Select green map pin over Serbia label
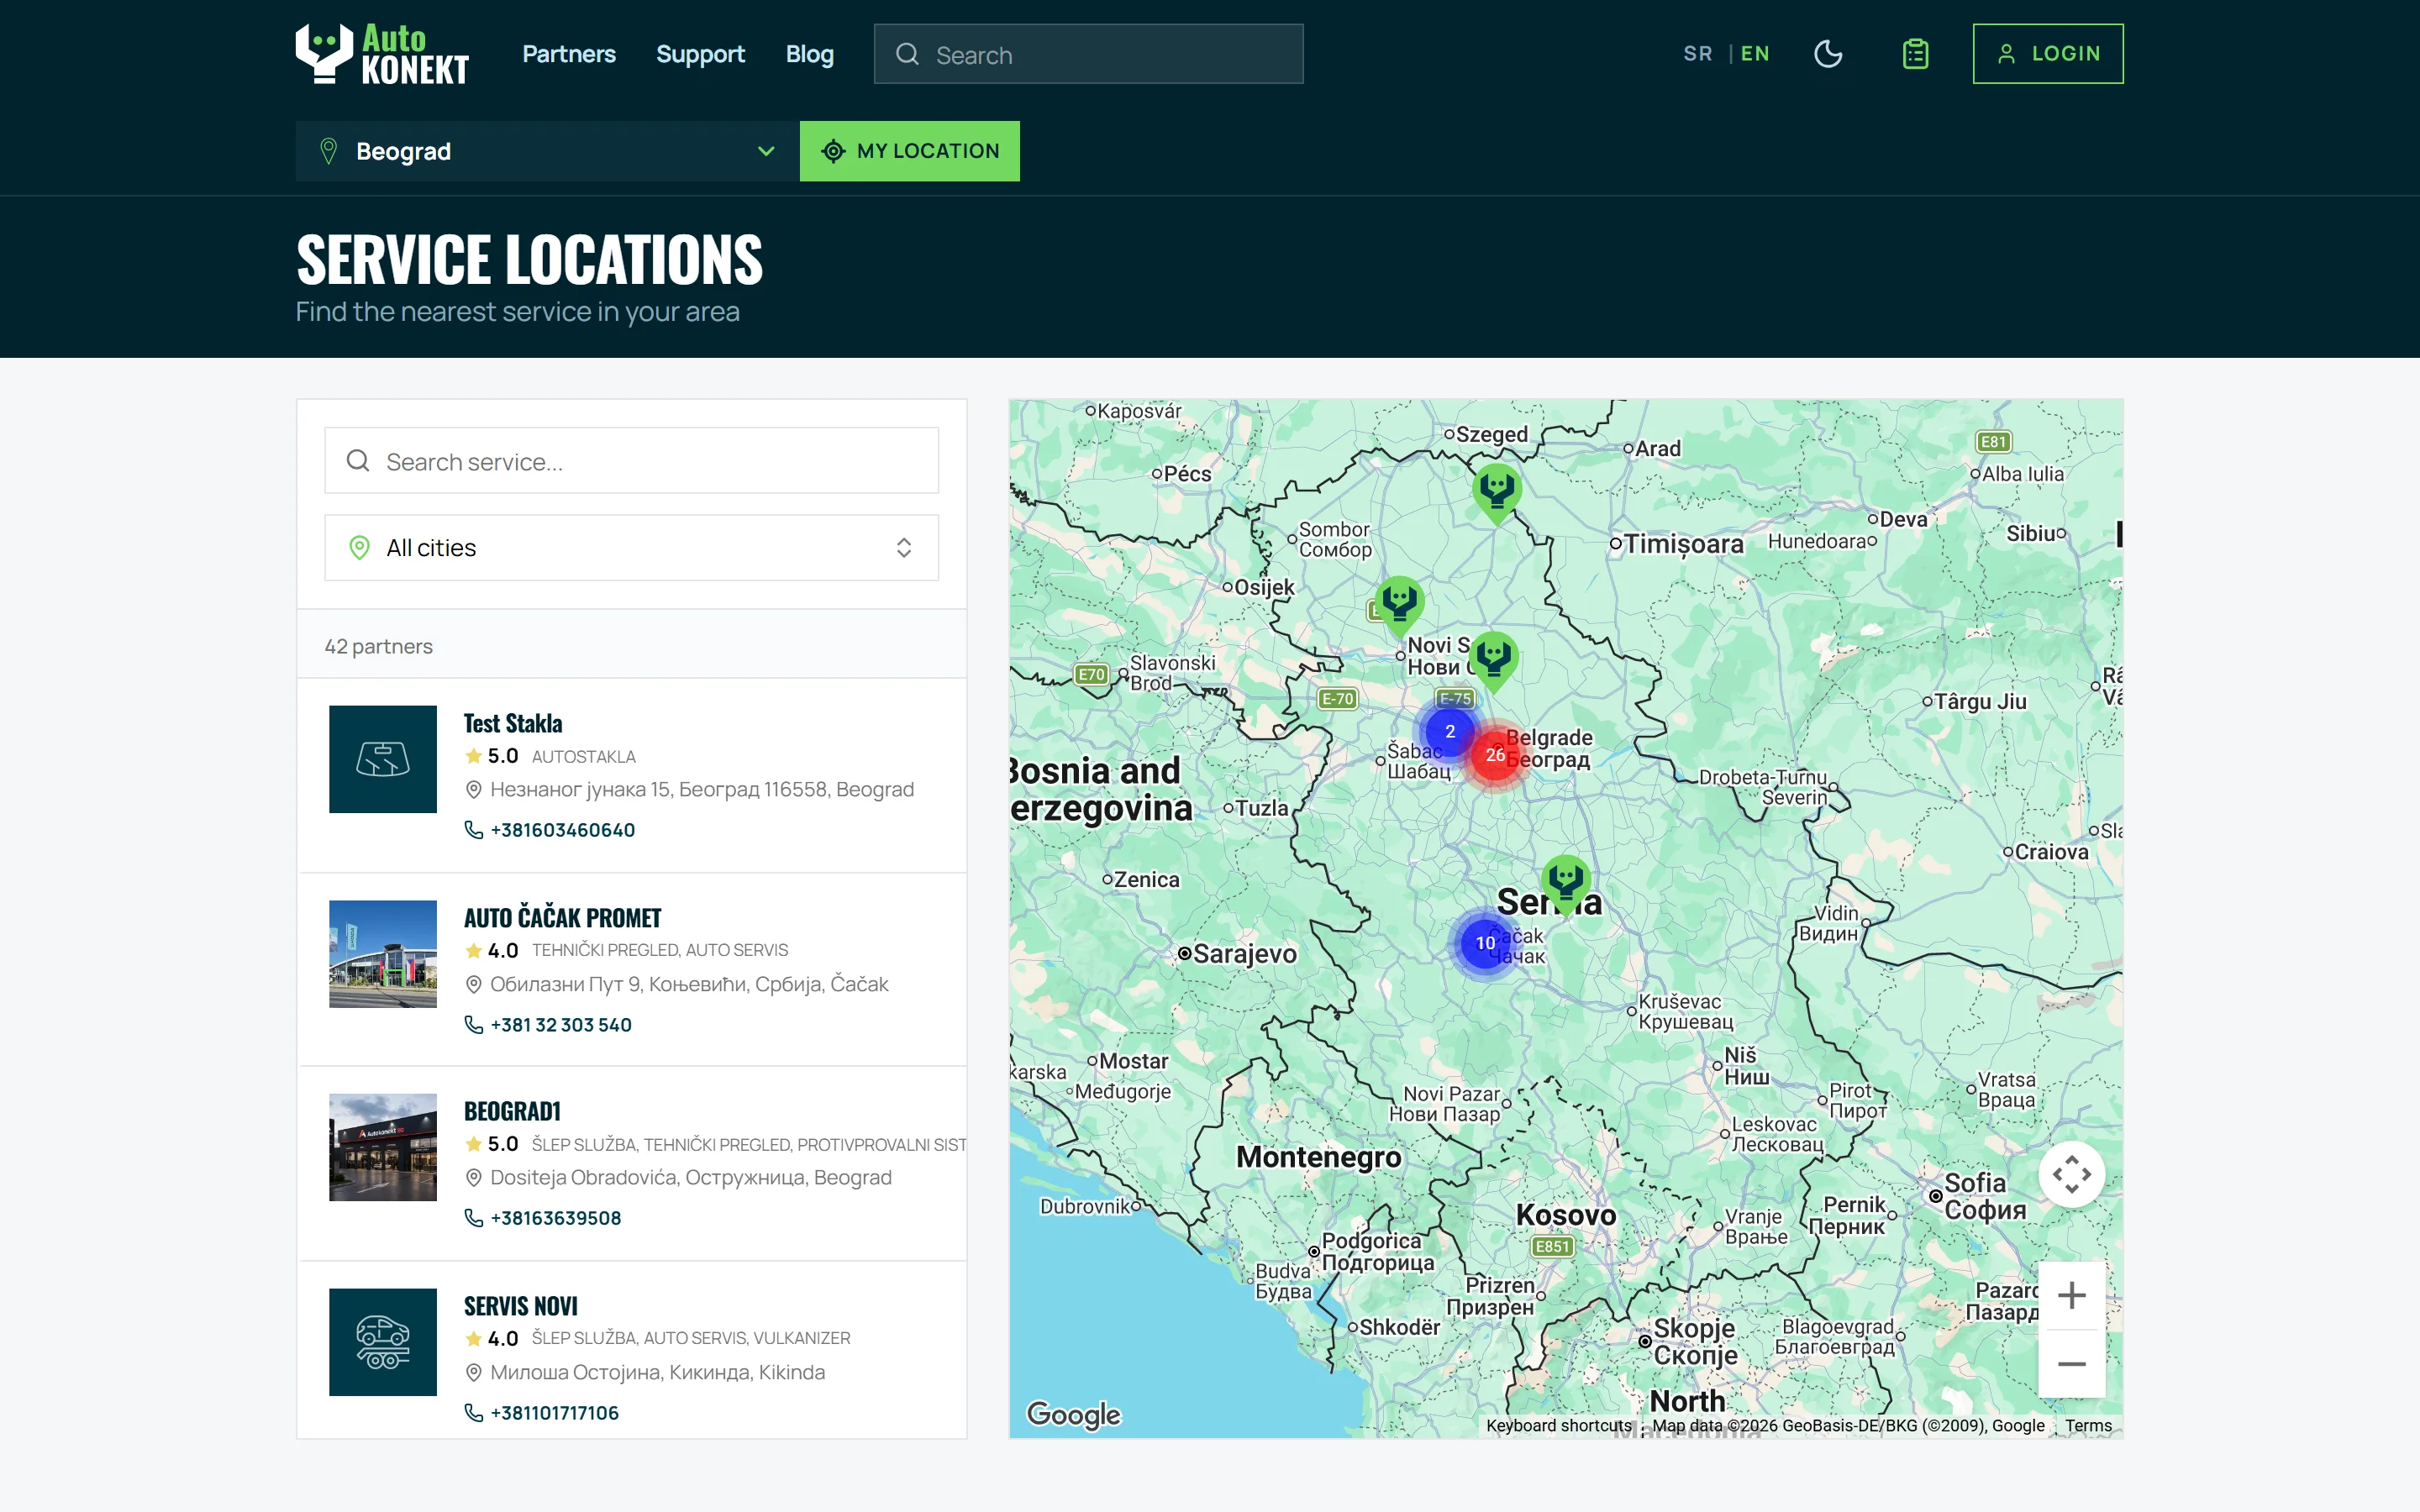The image size is (2420, 1512). [x=1566, y=884]
